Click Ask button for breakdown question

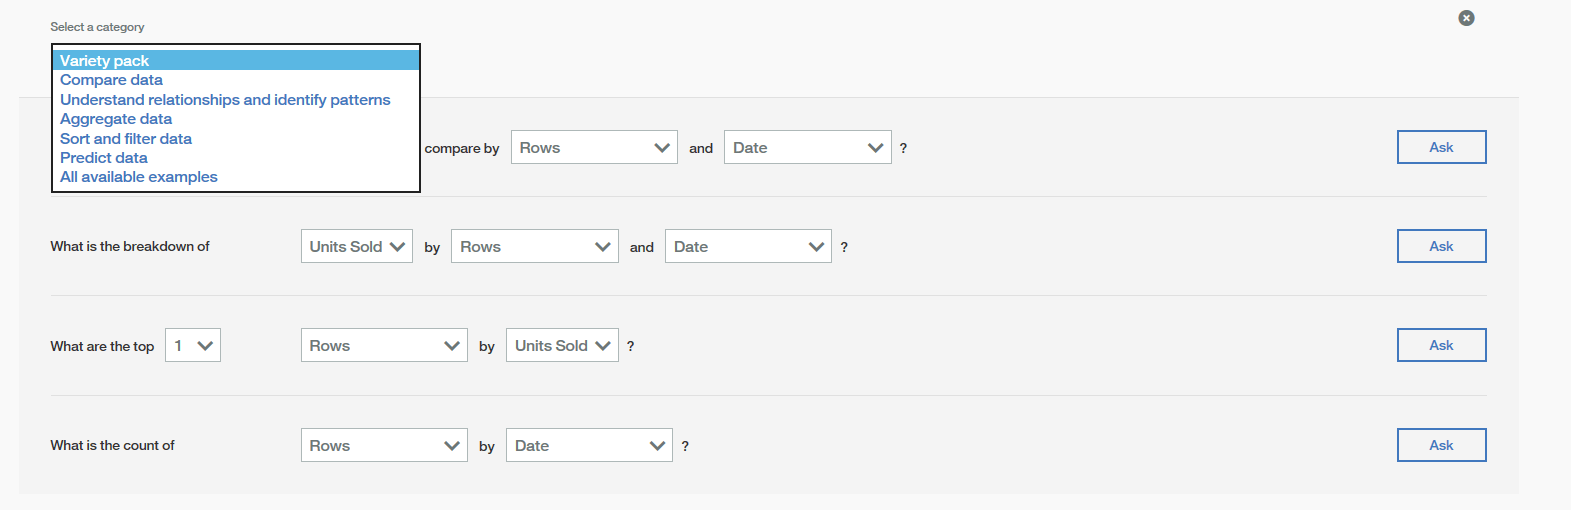point(1441,246)
